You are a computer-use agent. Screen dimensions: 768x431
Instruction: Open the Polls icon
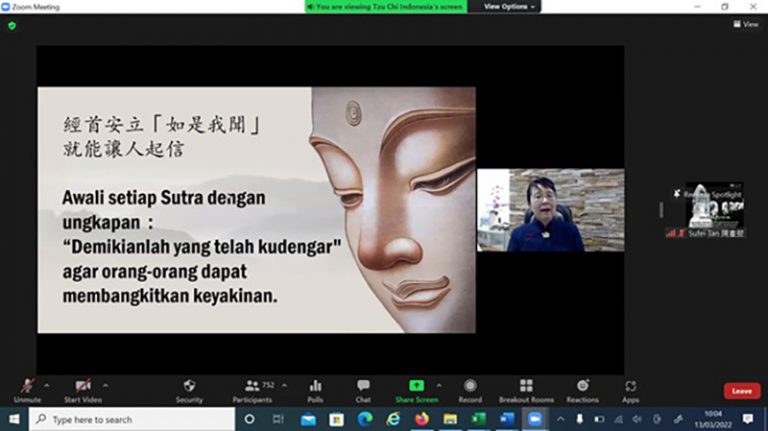pyautogui.click(x=315, y=389)
